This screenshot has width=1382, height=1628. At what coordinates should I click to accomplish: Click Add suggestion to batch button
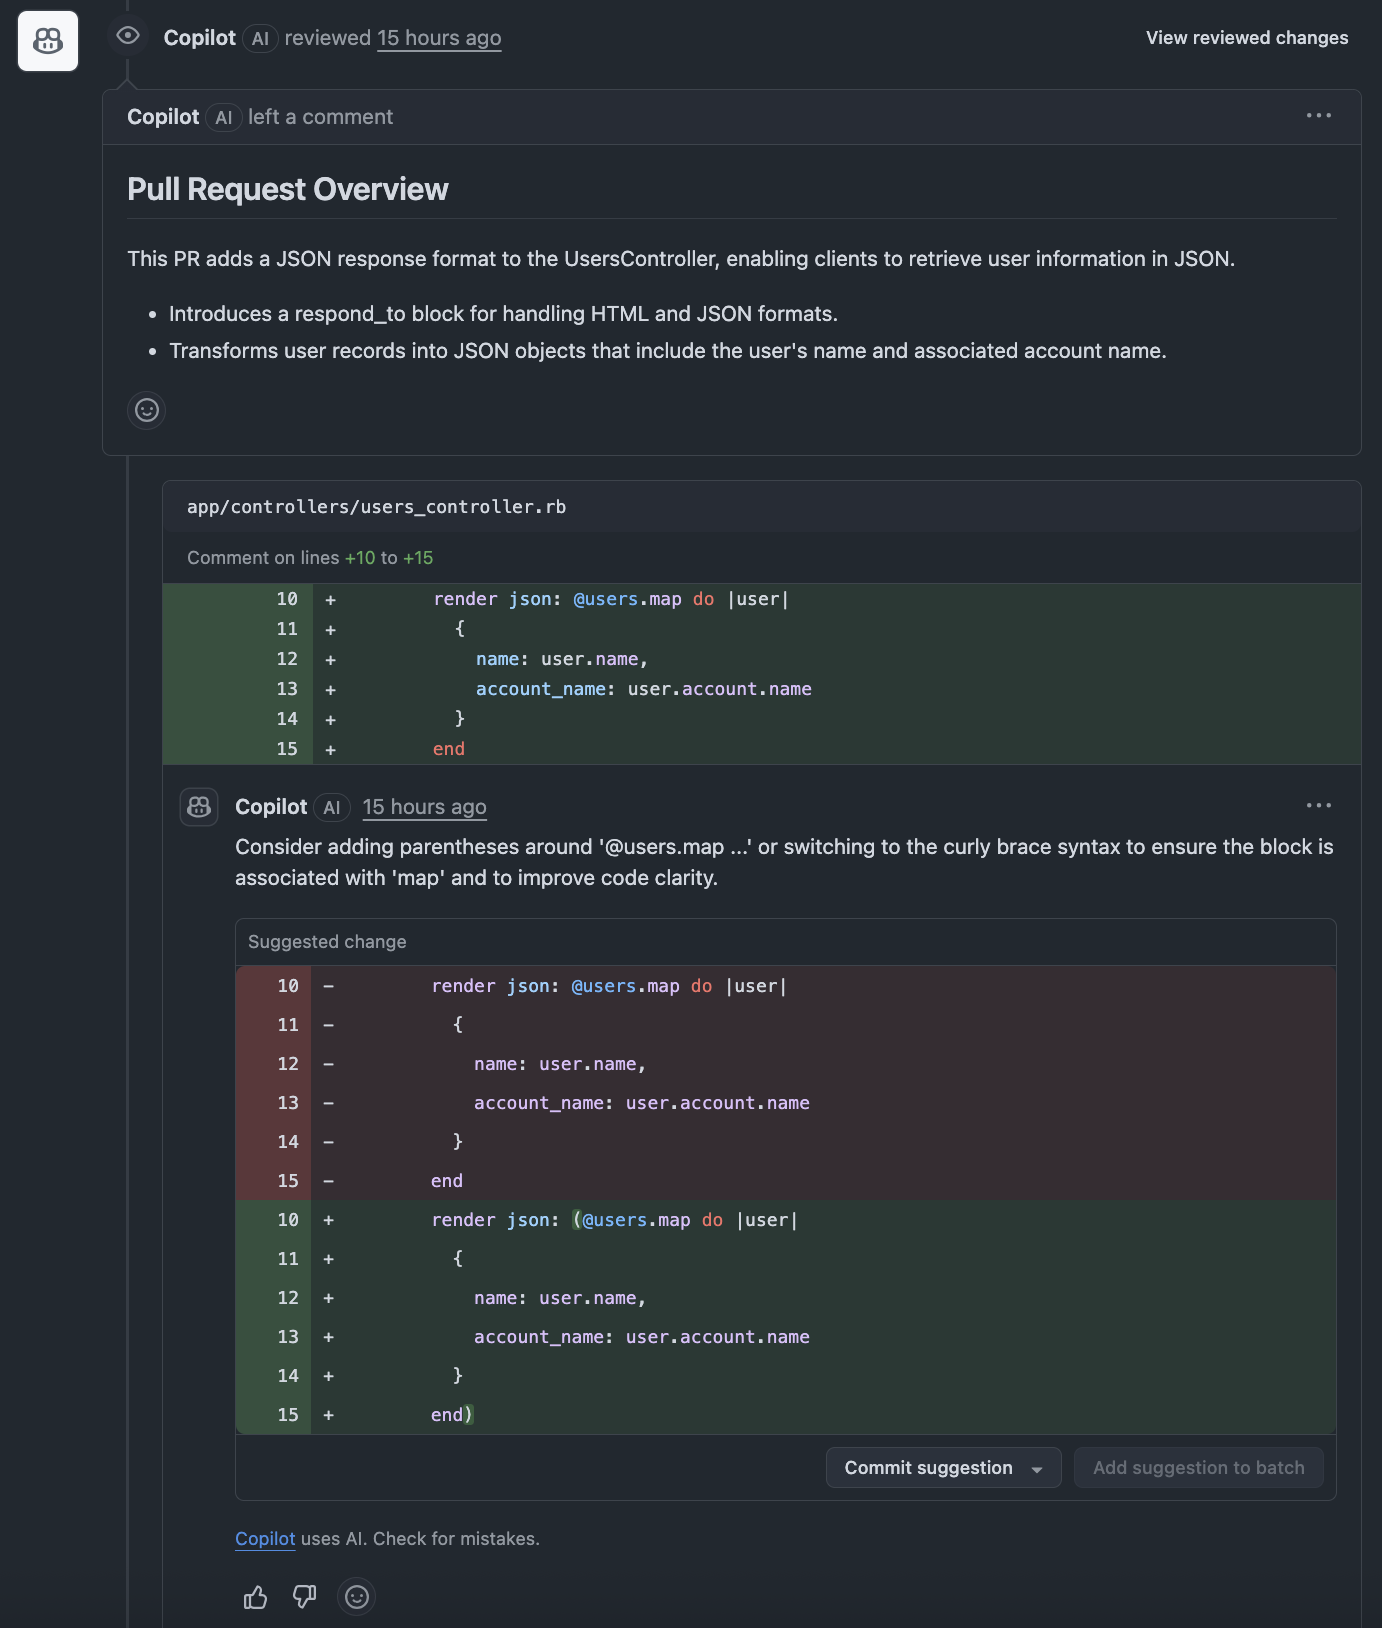coord(1198,1468)
